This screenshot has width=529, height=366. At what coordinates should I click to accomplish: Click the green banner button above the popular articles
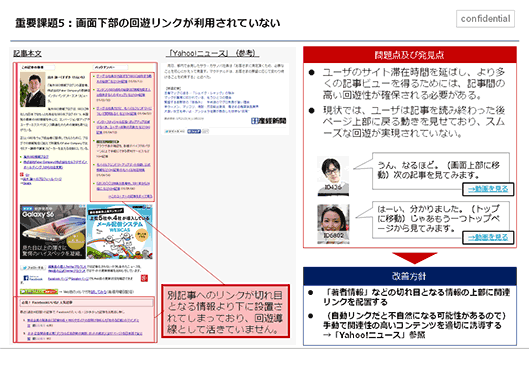pyautogui.click(x=39, y=291)
